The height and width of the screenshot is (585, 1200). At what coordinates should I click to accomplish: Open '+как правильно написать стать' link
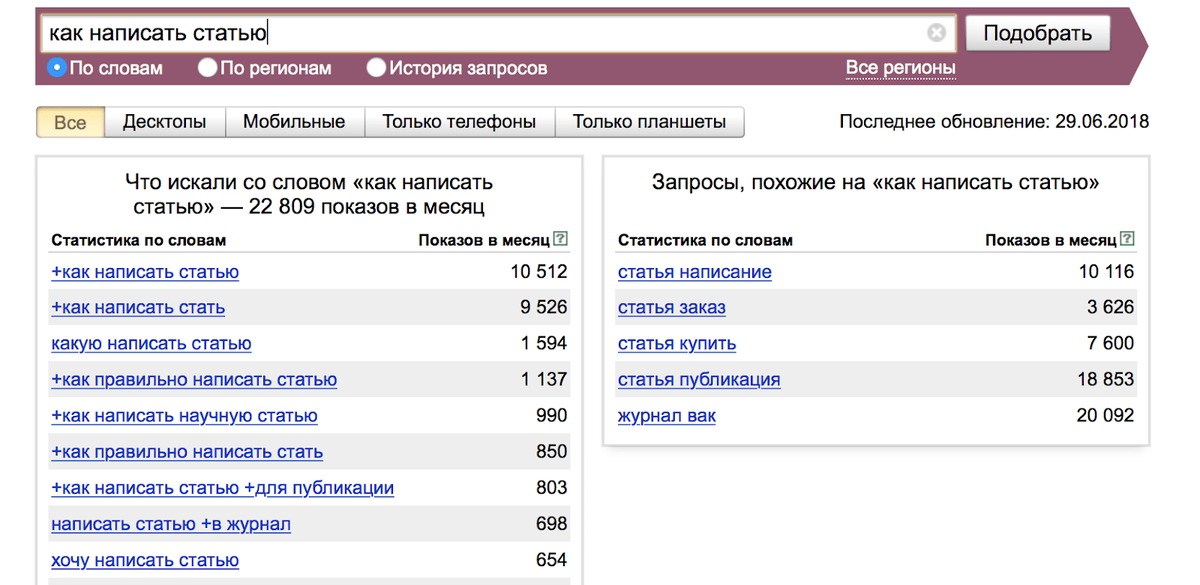pyautogui.click(x=187, y=452)
